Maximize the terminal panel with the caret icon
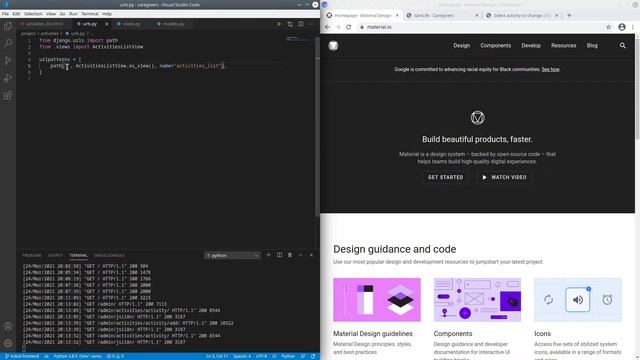This screenshot has height=360, width=640. tap(300, 255)
